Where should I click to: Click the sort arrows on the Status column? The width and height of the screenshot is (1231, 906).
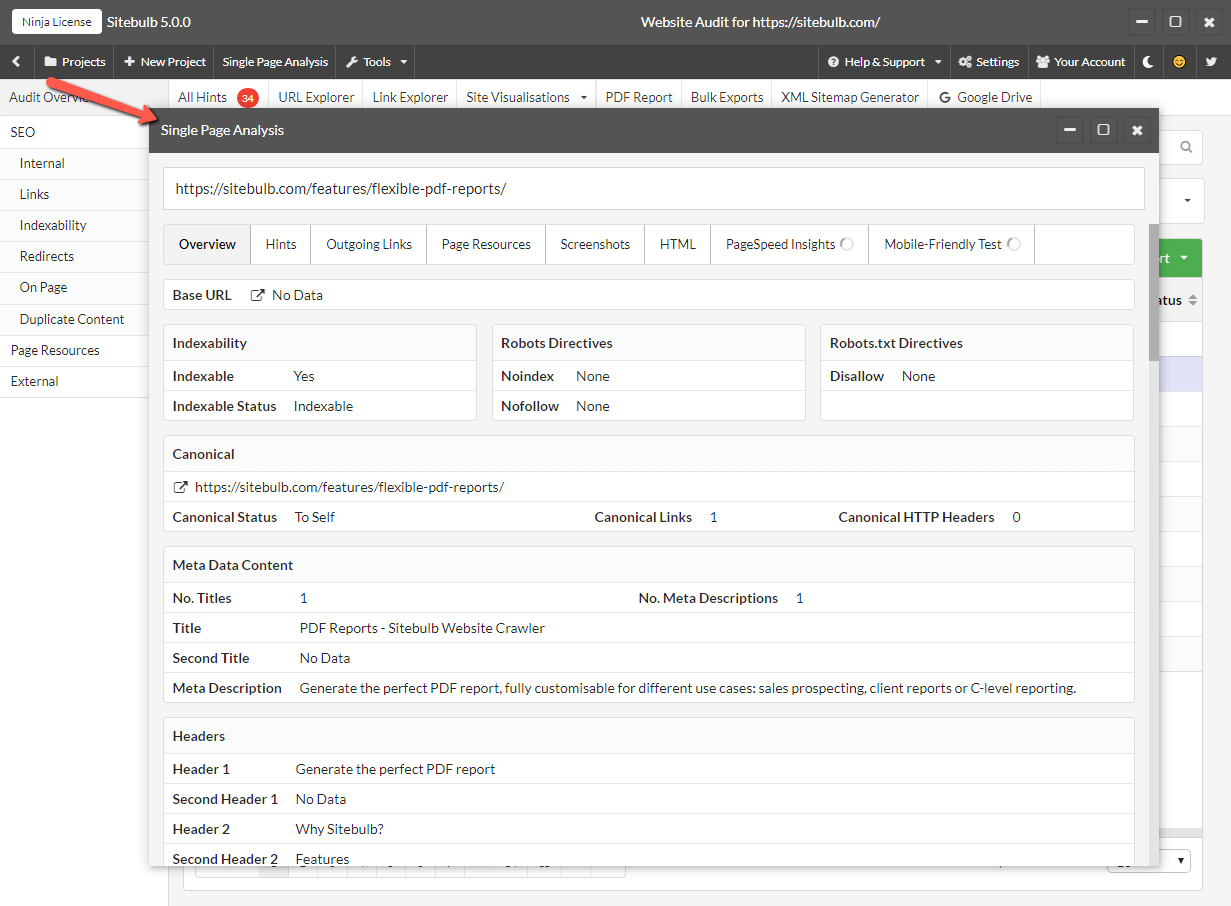[1192, 300]
